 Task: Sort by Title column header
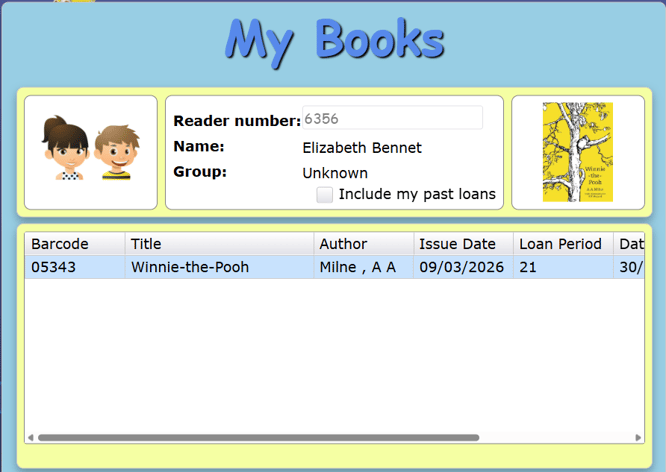click(220, 244)
